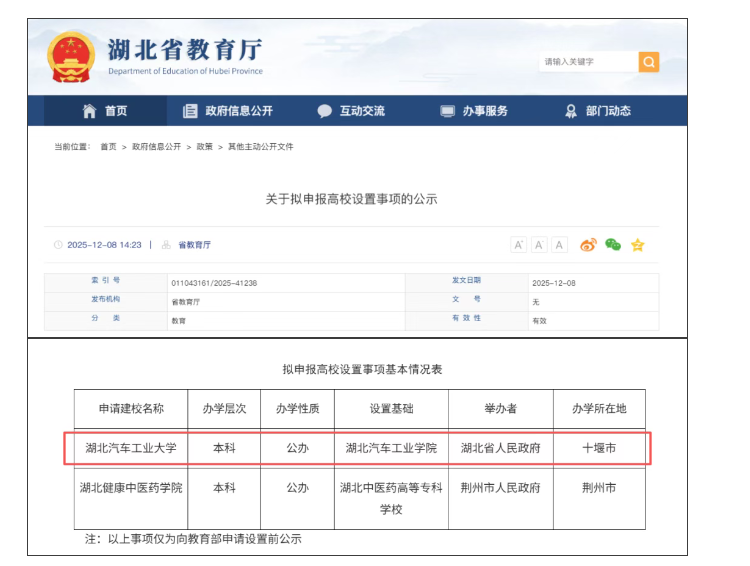The width and height of the screenshot is (750, 566).
Task: Select 部门动态 in navigation bar
Action: pyautogui.click(x=598, y=111)
